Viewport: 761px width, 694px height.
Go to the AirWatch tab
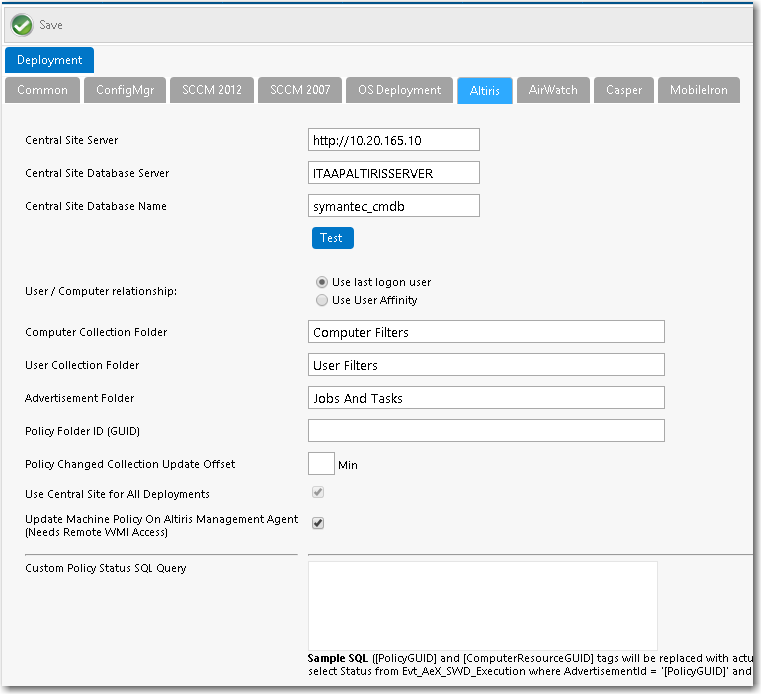pyautogui.click(x=553, y=90)
